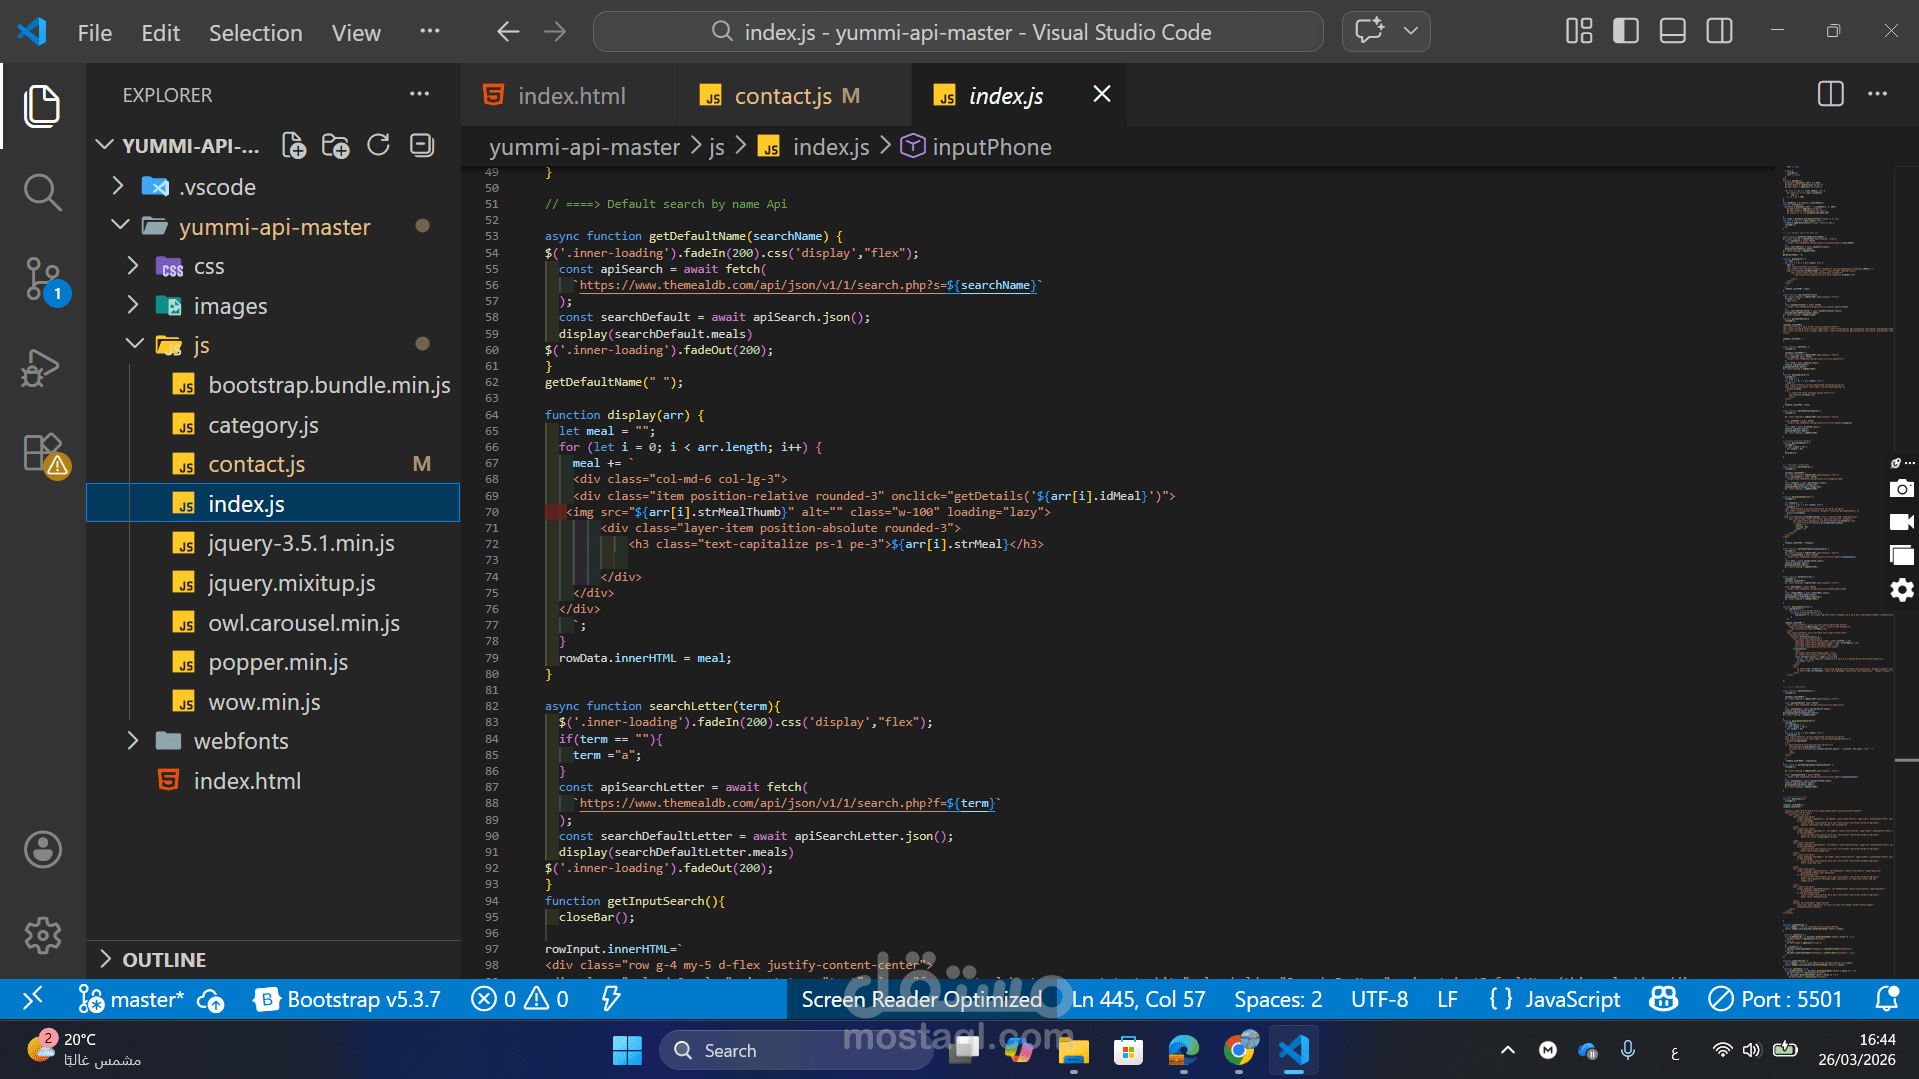This screenshot has height=1079, width=1919.
Task: Click the New Folder icon in Explorer
Action: 335,146
